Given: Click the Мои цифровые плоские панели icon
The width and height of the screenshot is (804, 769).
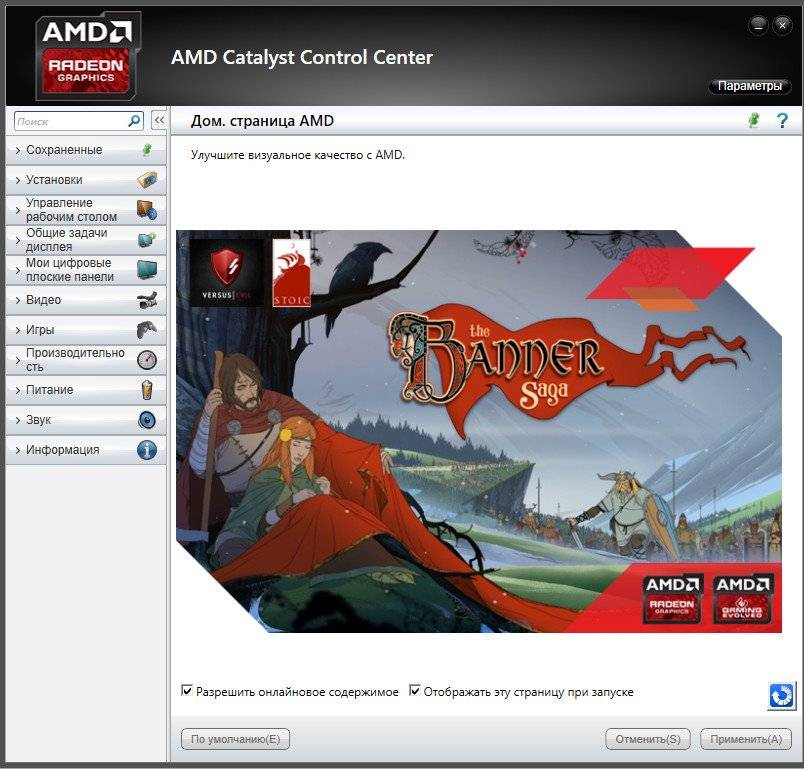Looking at the screenshot, I should click(x=147, y=270).
